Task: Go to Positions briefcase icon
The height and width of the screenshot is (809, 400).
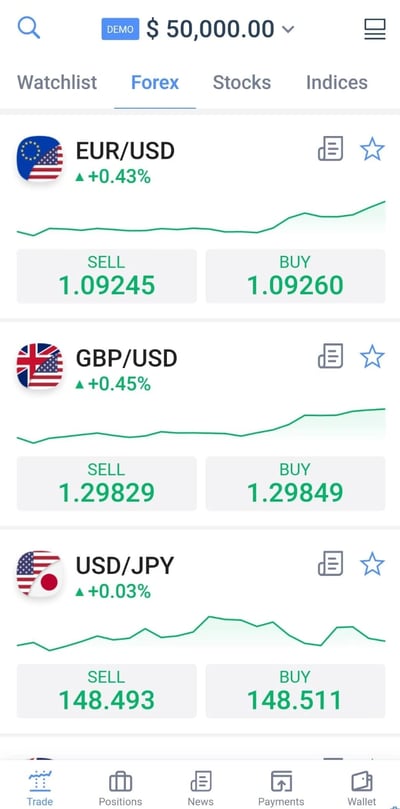Action: click(120, 782)
